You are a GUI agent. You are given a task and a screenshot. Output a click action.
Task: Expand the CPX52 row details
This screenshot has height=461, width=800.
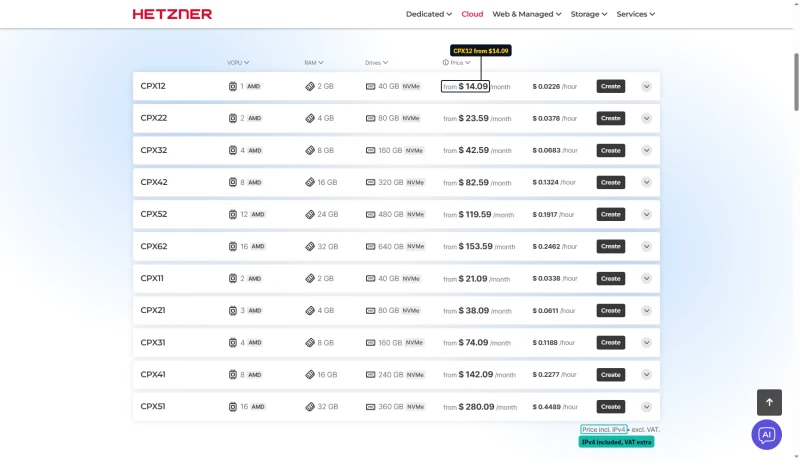point(646,214)
